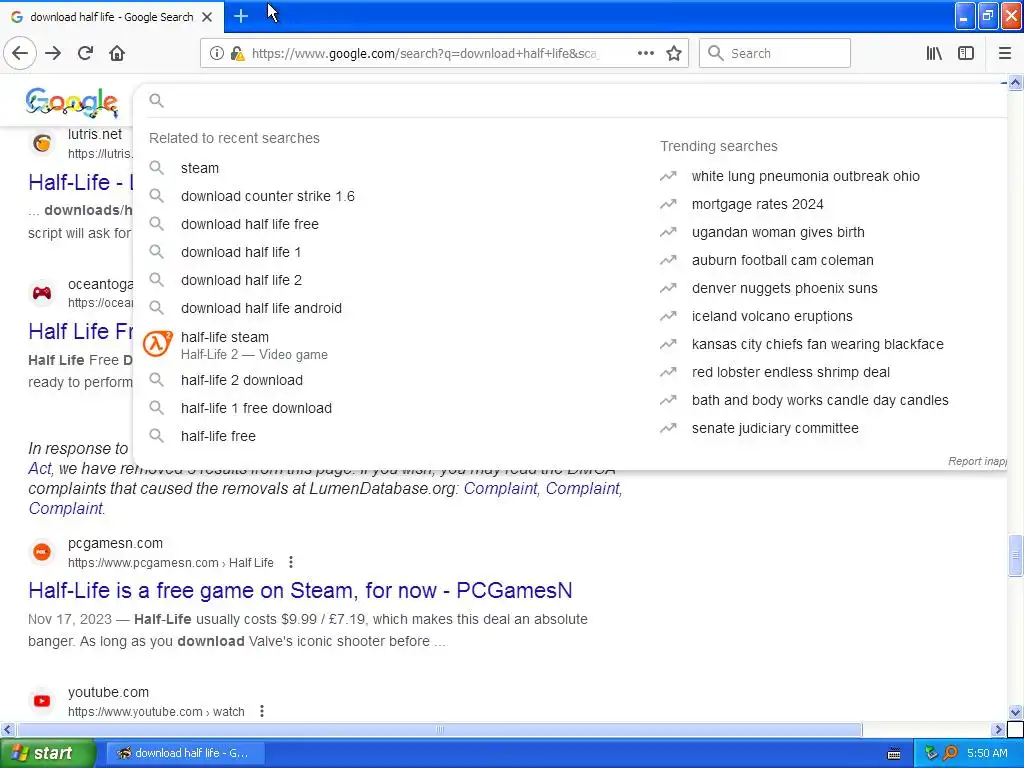Open the first 'Complaint' DMCA link

pos(500,488)
